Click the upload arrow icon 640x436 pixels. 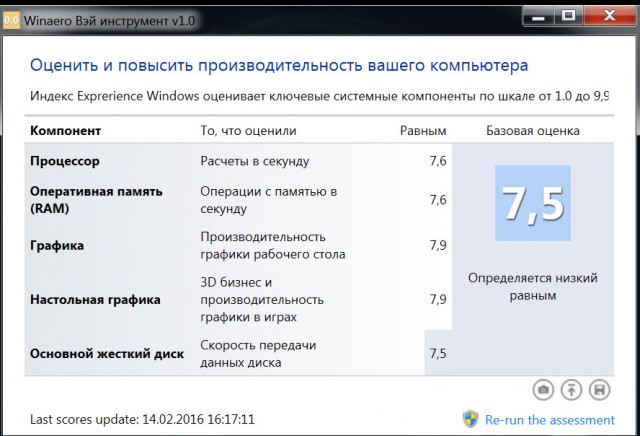coord(571,390)
